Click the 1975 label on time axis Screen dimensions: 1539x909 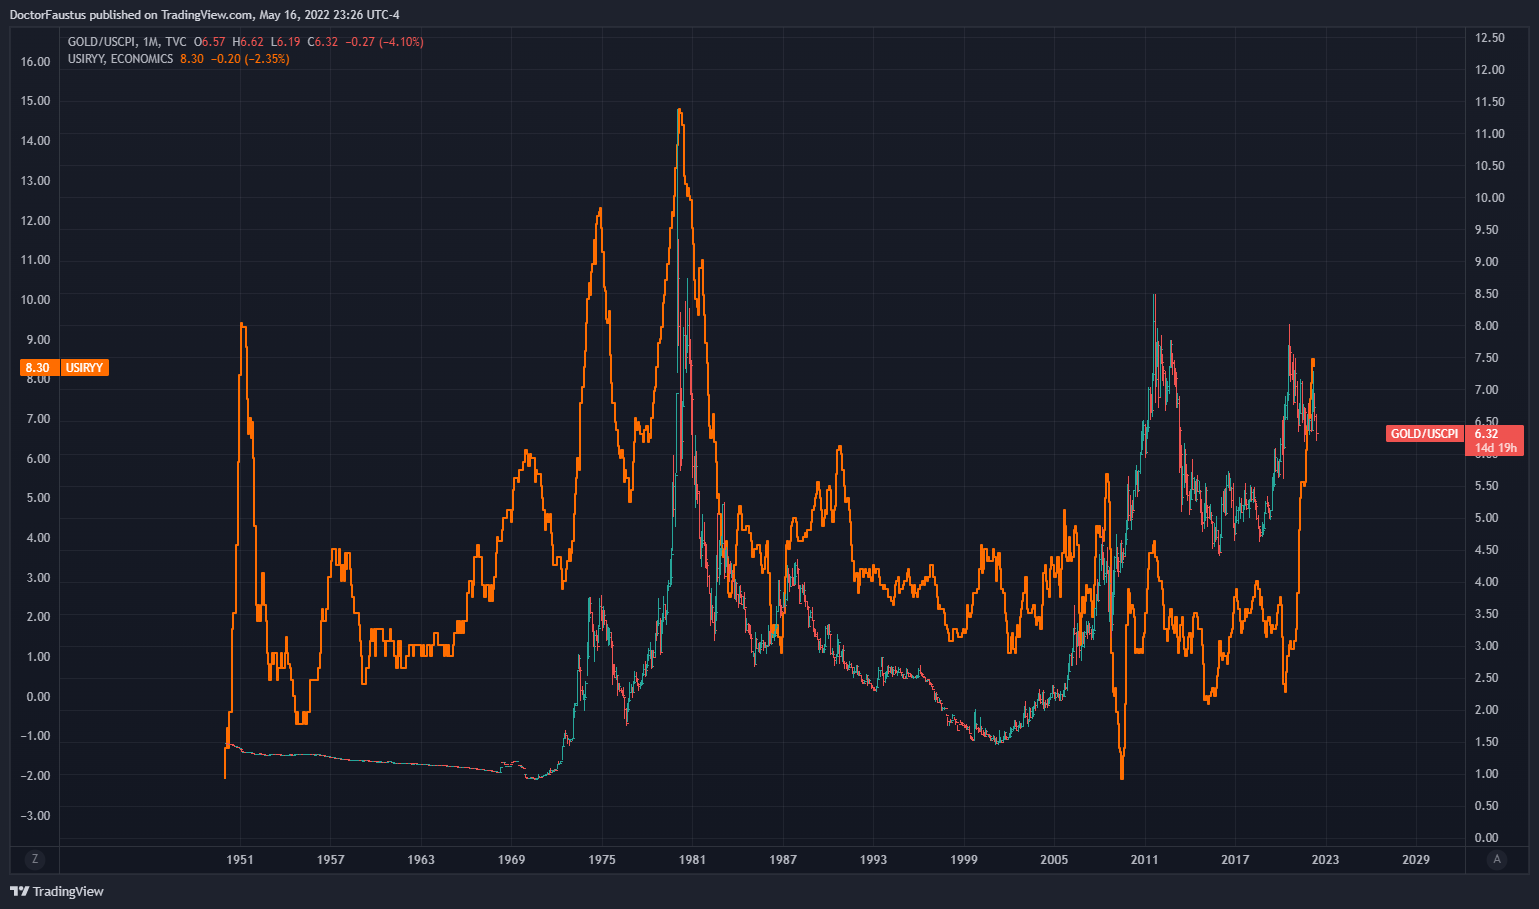click(602, 859)
